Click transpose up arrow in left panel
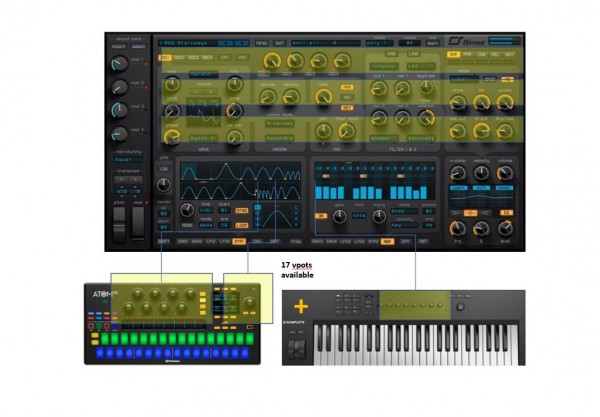600x417 pixels. [x=135, y=179]
